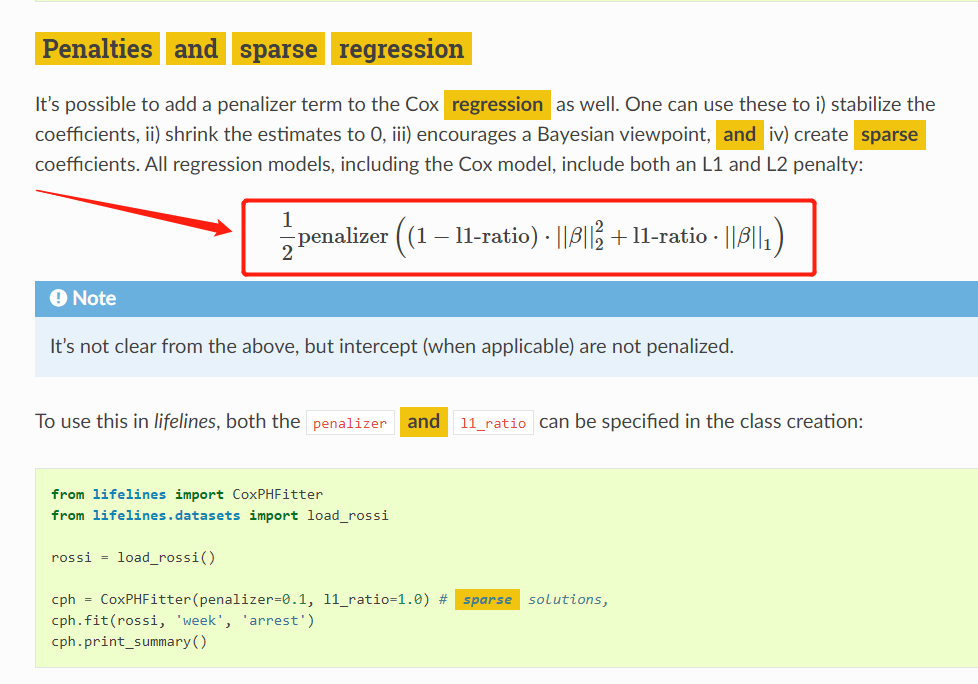Image resolution: width=978 pixels, height=684 pixels.
Task: Click 'lifelines.datasets' in the import statement
Action: pos(167,516)
